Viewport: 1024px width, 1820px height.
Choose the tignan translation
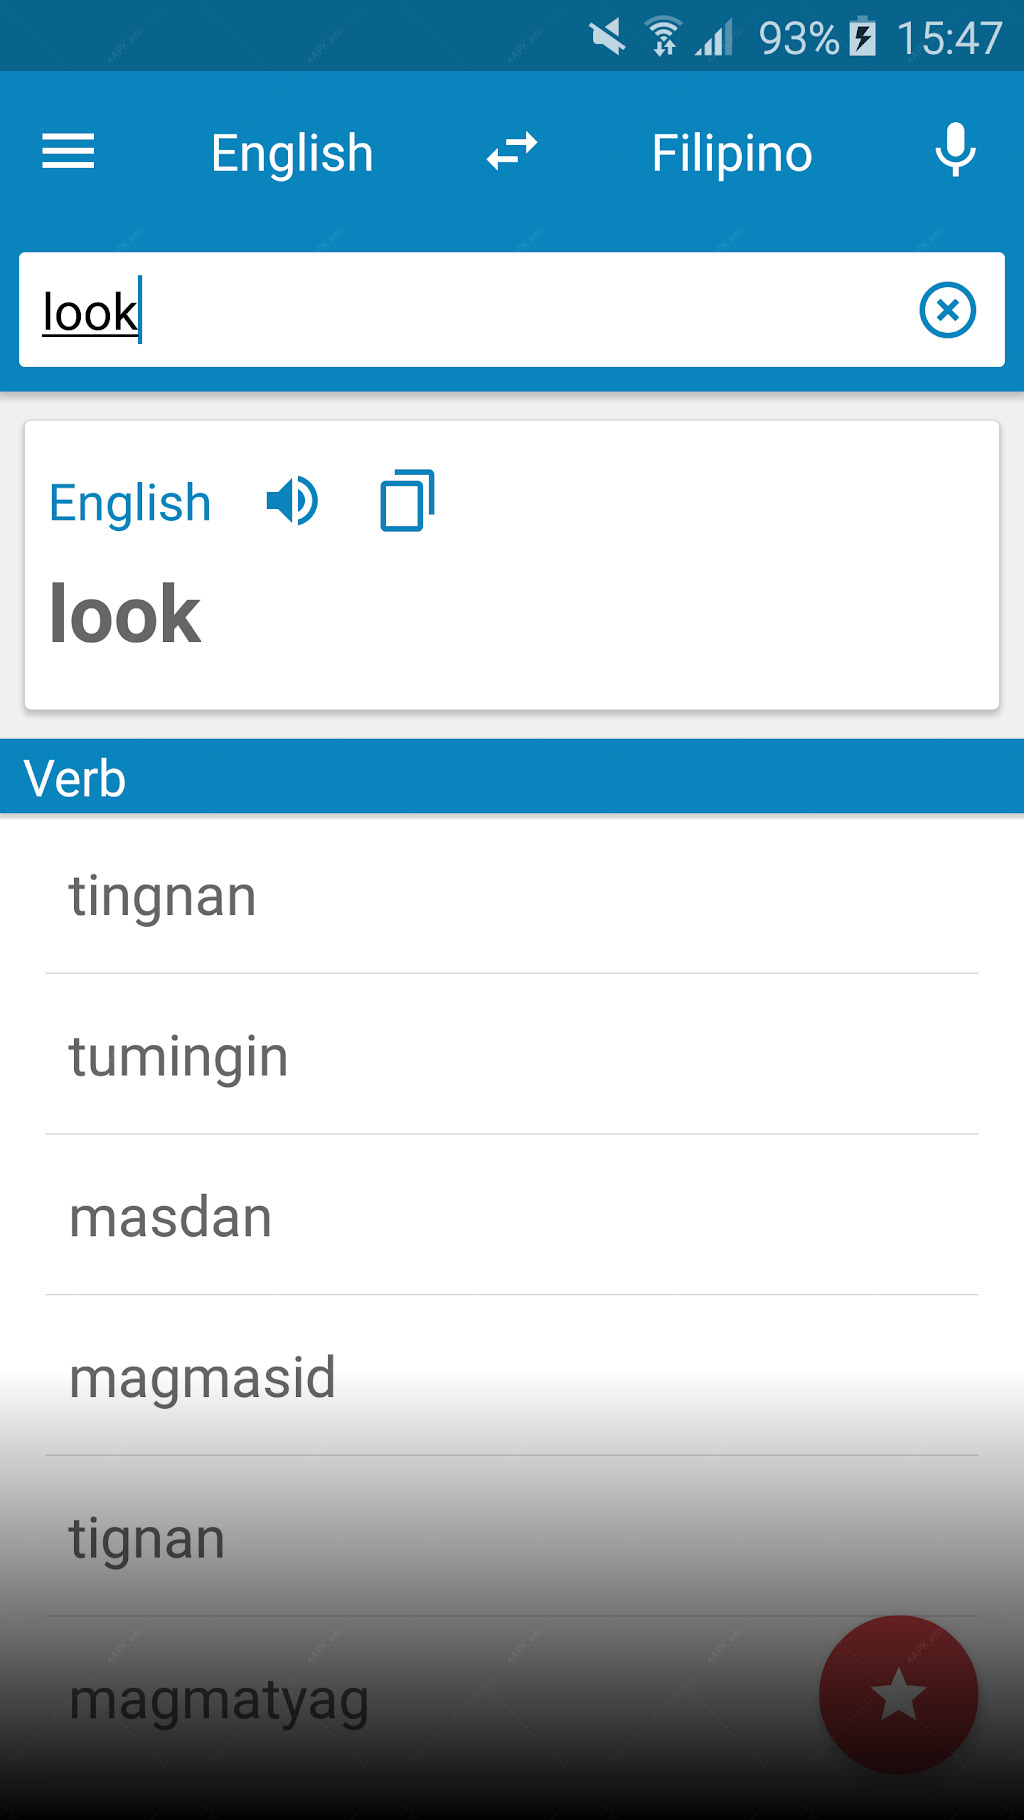(x=512, y=1537)
